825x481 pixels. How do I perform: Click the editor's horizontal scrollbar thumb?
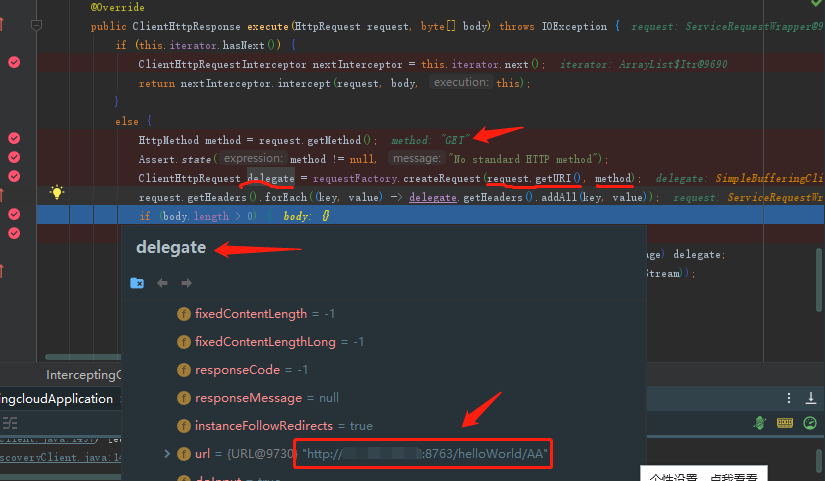(x=83, y=357)
